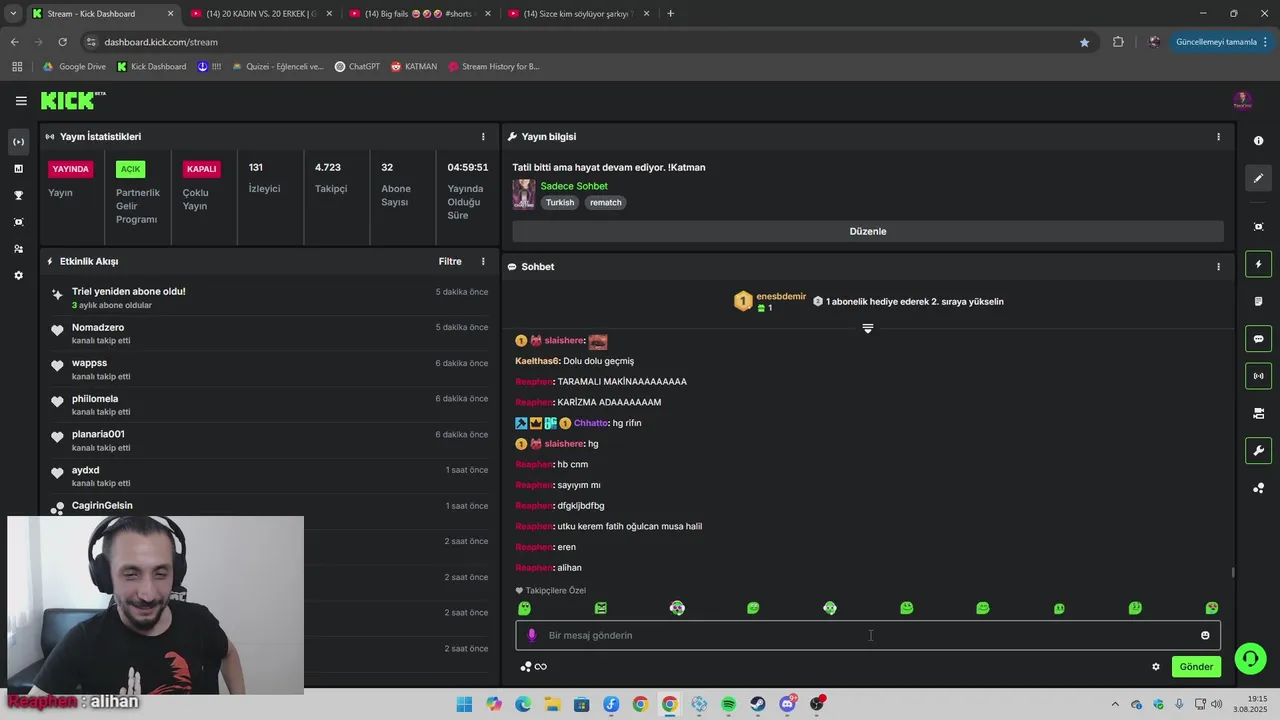Open the community people icon in left sidebar
This screenshot has height=720, width=1280.
[18, 249]
